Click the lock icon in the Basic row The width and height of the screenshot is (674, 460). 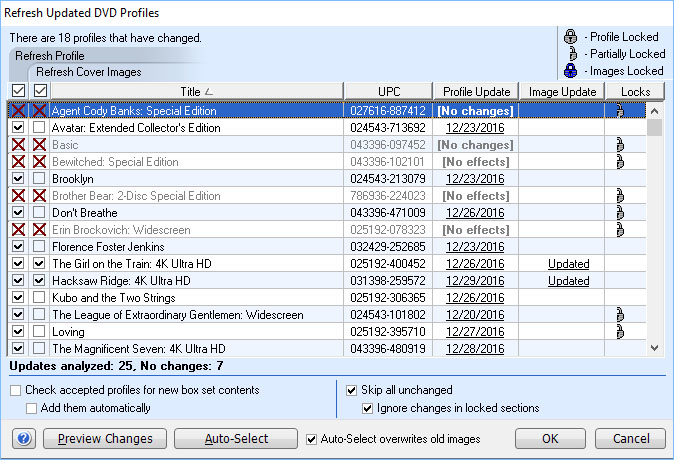click(x=622, y=145)
